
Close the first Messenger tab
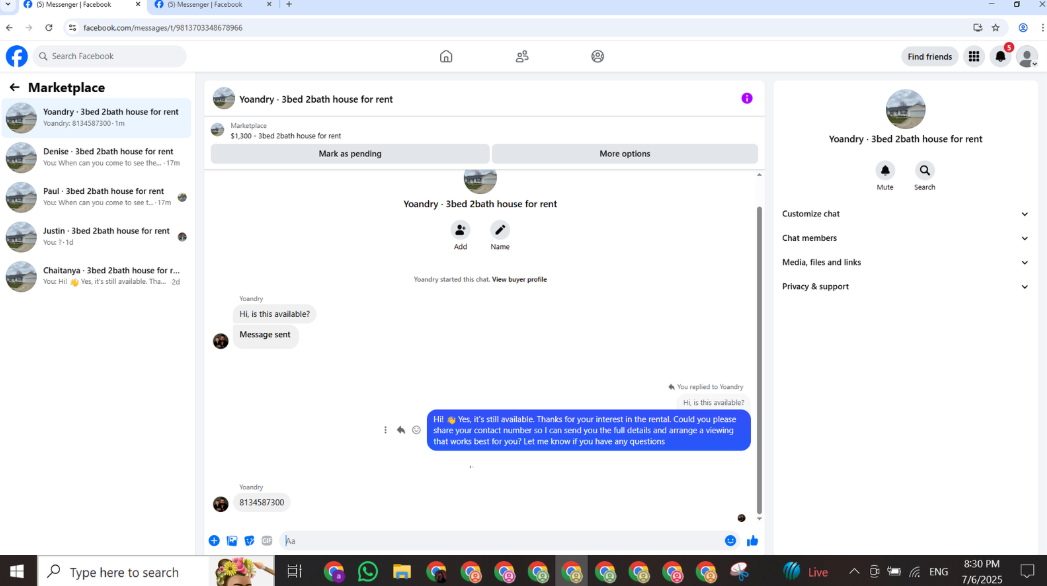click(x=138, y=5)
